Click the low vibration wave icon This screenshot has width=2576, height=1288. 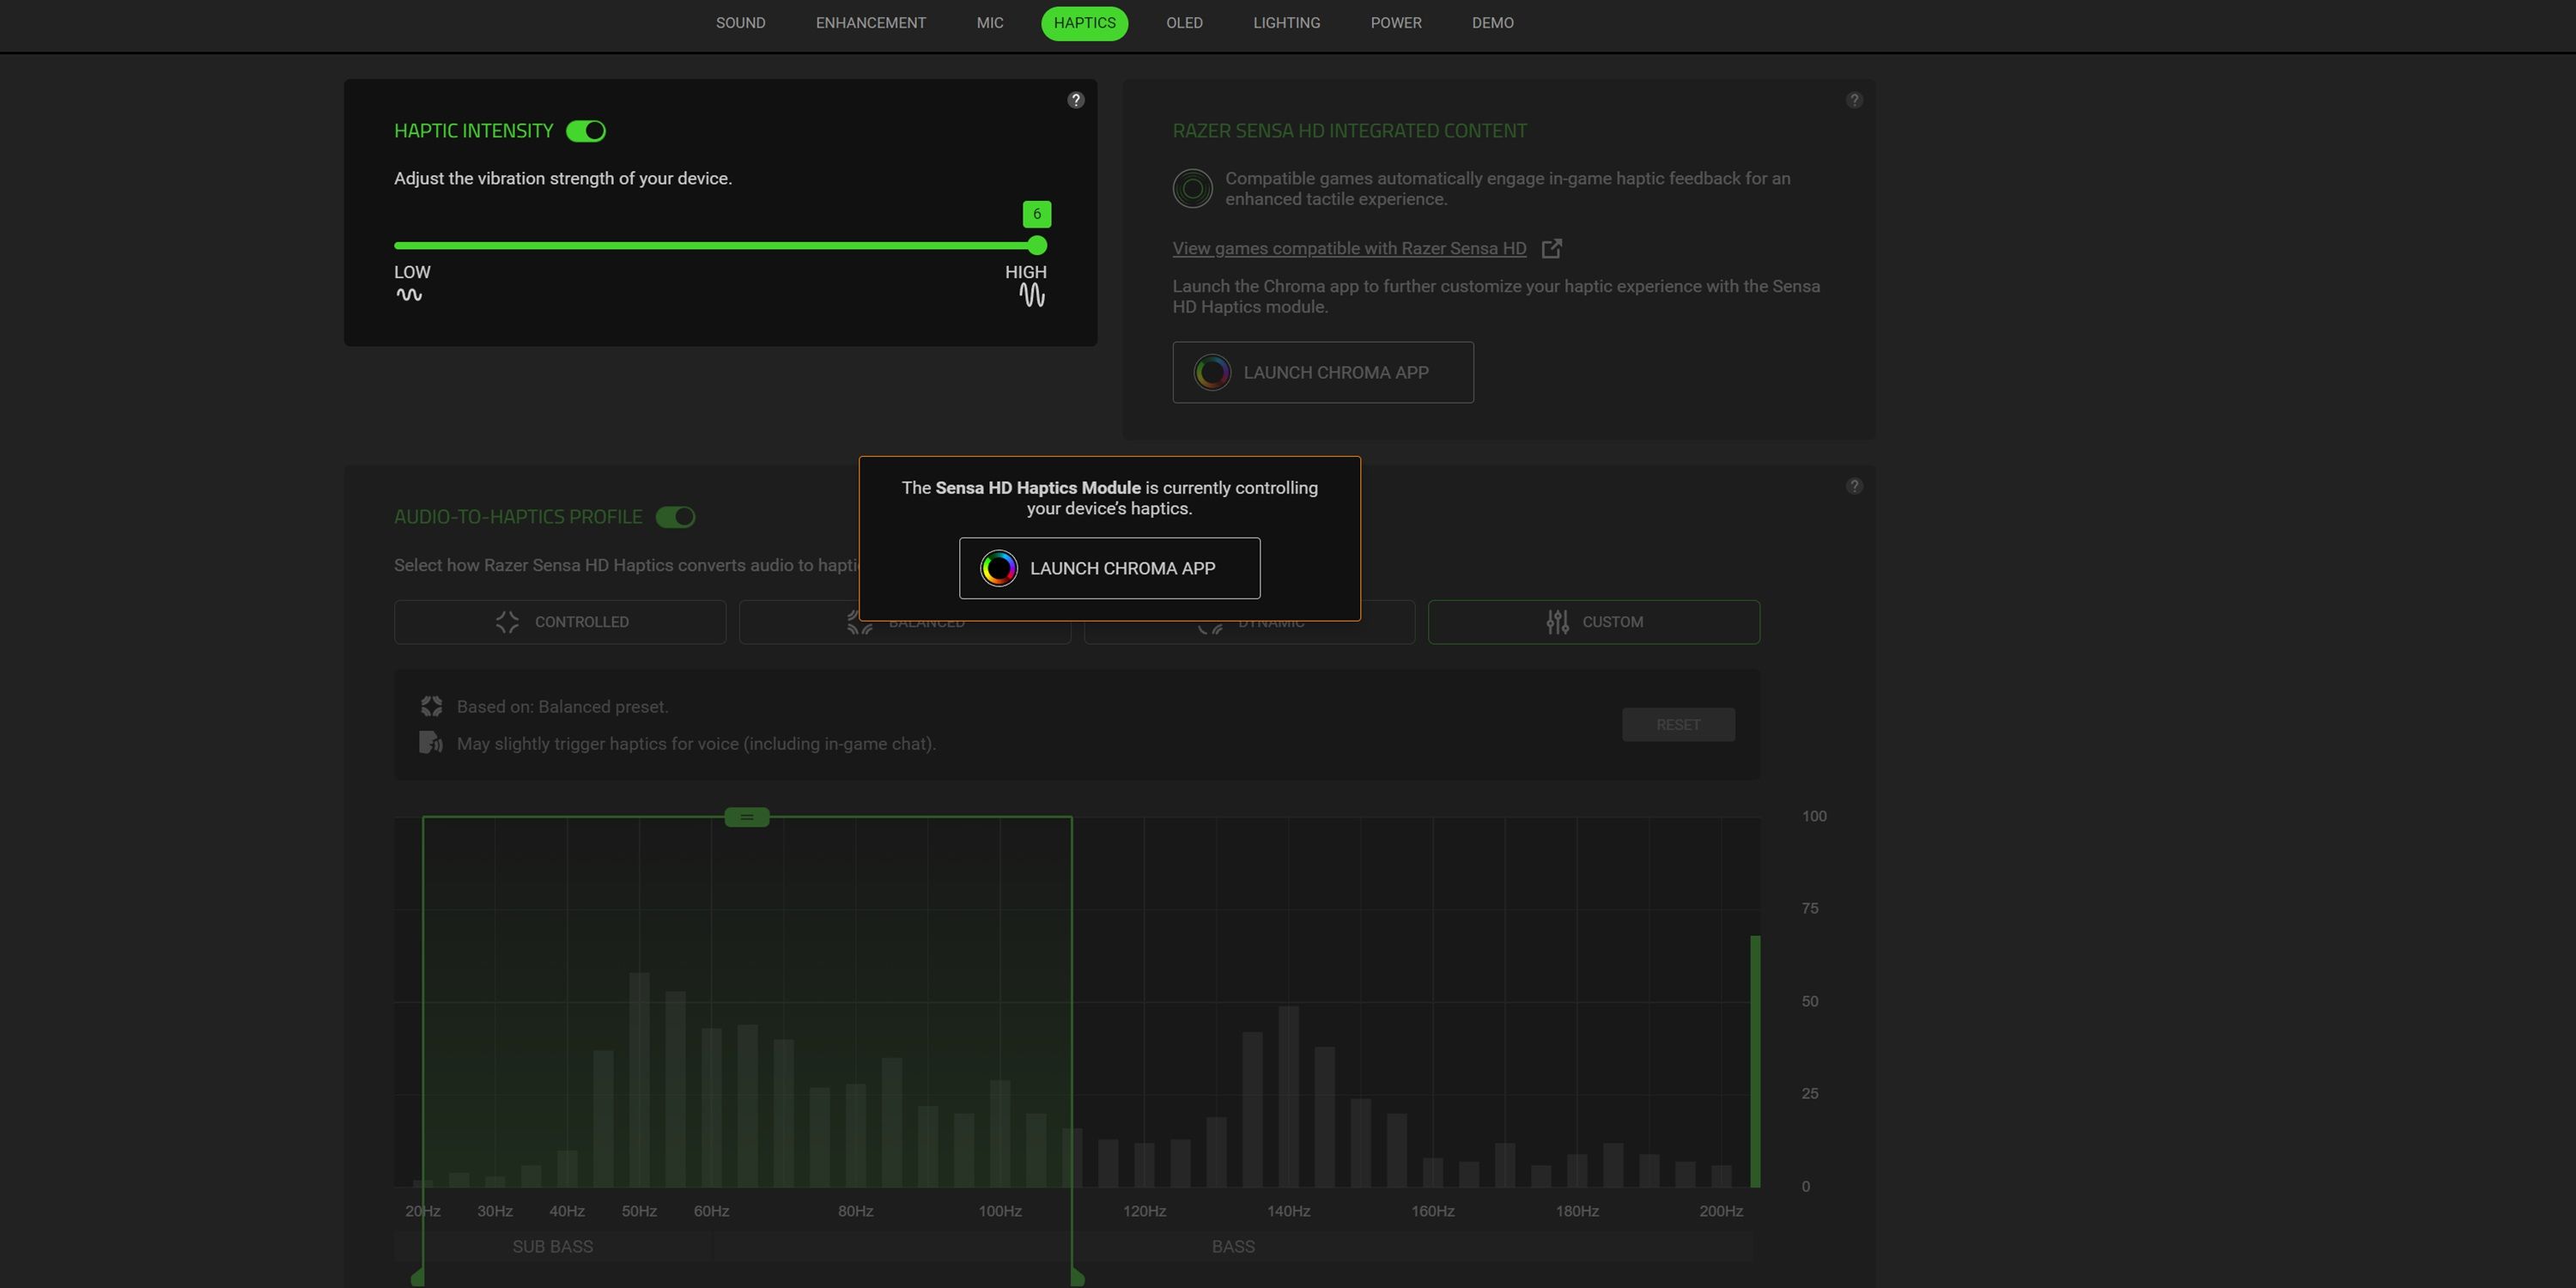coord(408,295)
